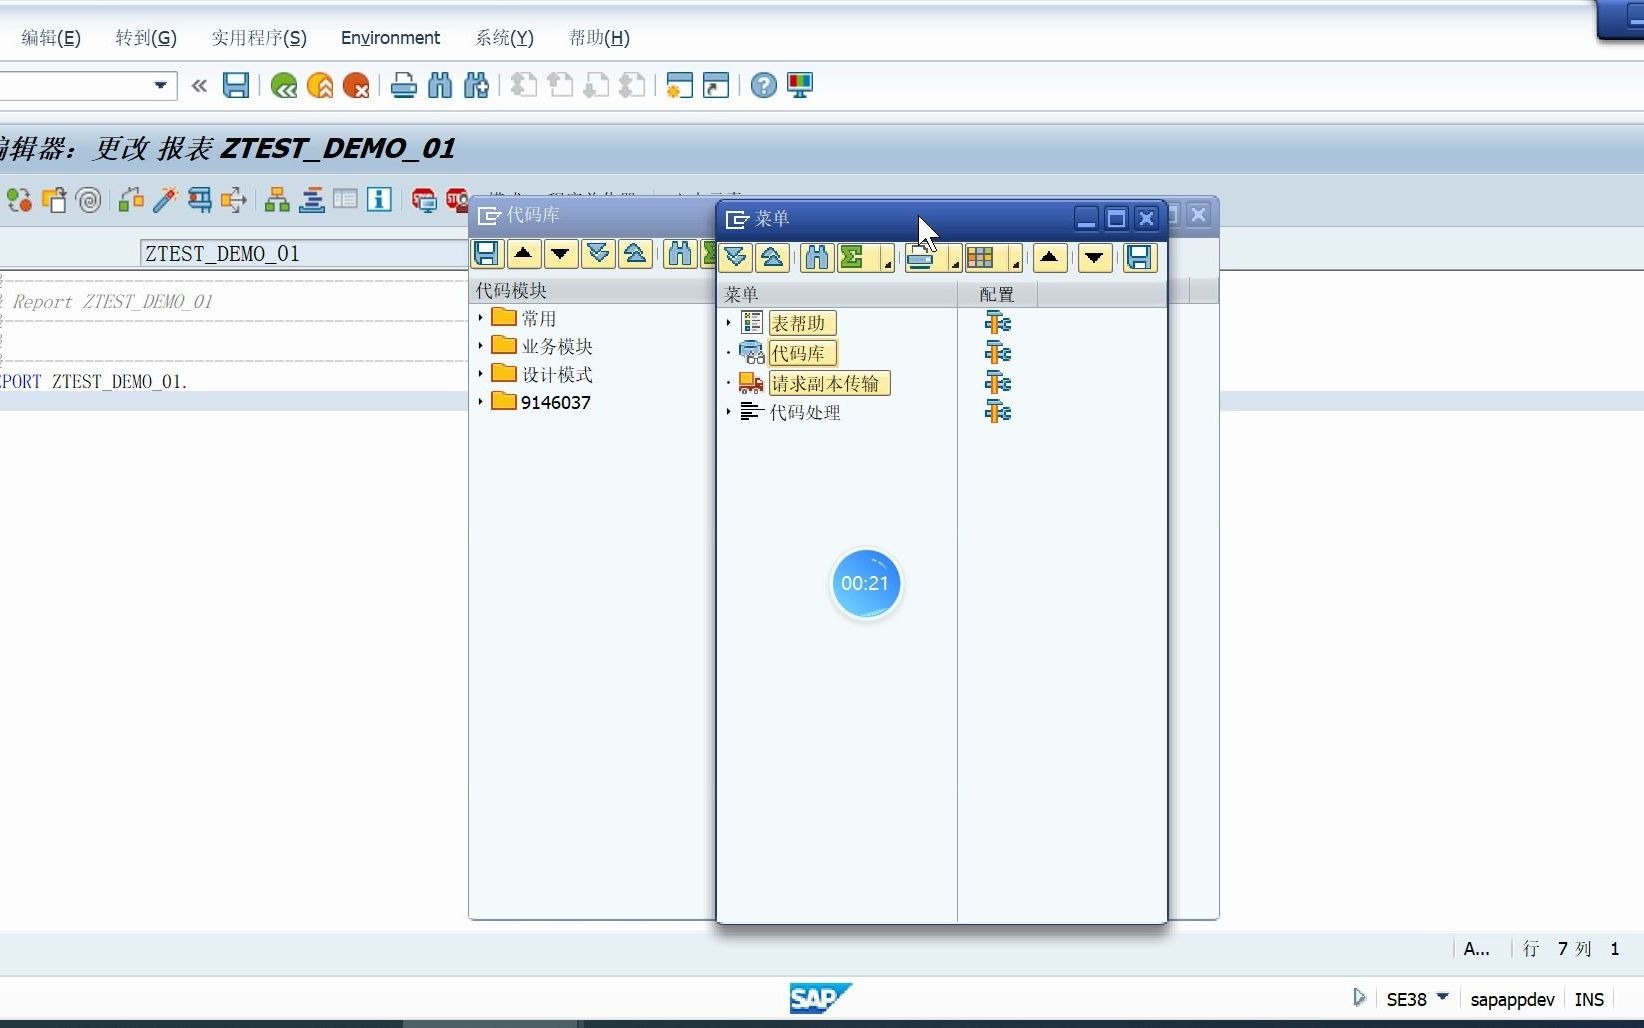
Task: Click the Save icon in 菜单 window toolbar
Action: point(1139,258)
